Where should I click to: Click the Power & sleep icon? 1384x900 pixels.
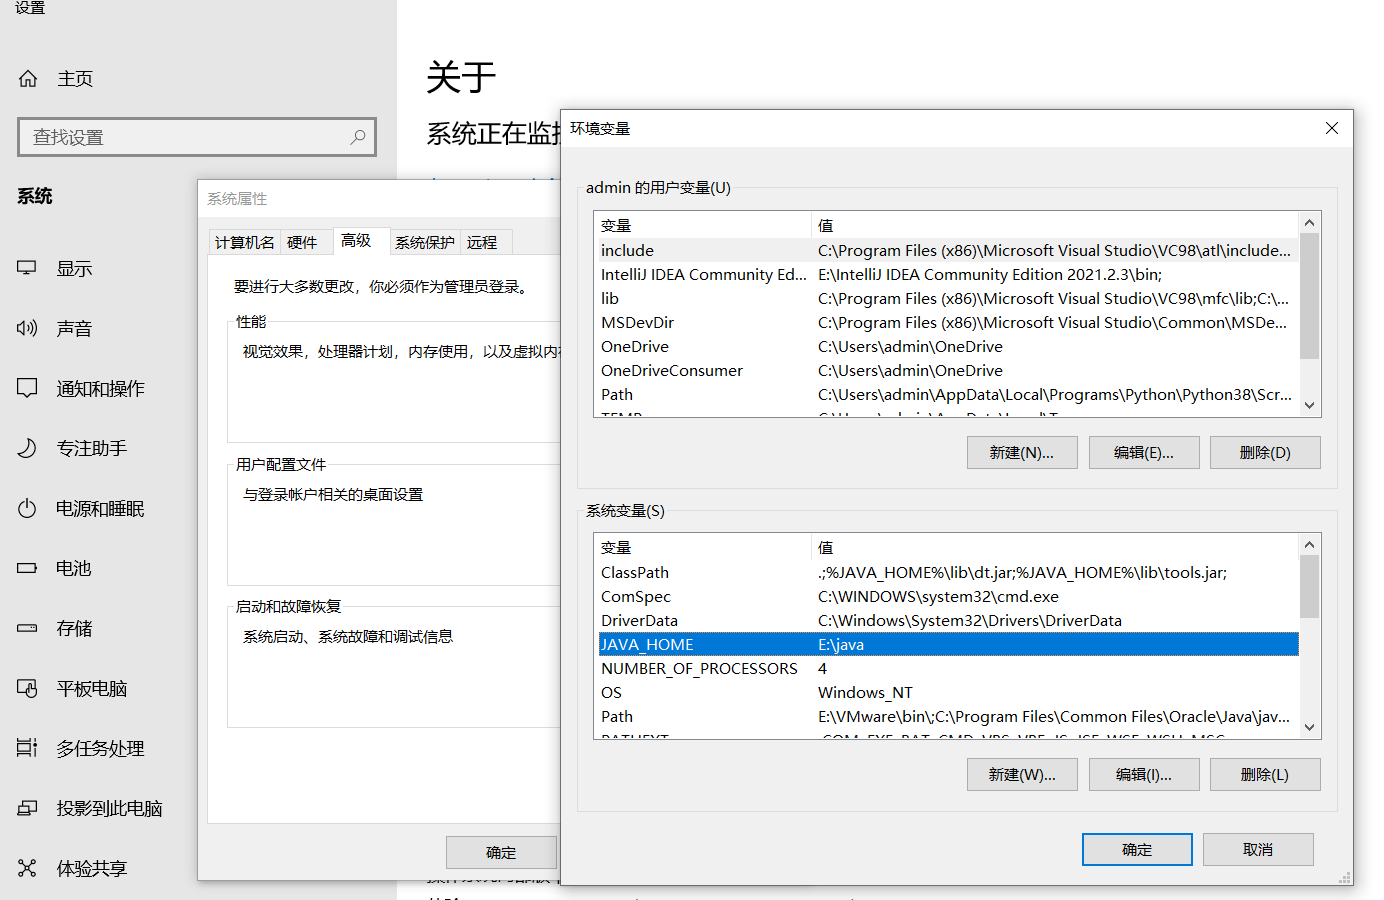coord(27,508)
